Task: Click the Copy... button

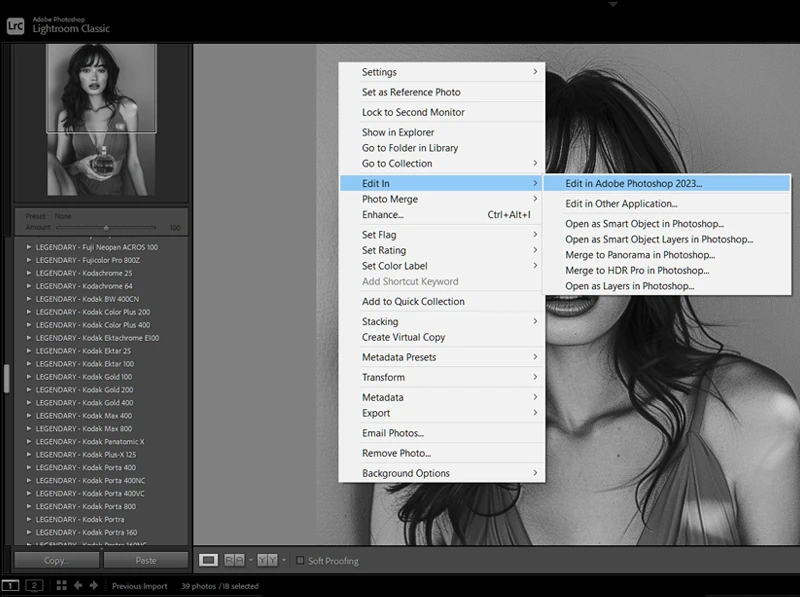Action: point(57,560)
